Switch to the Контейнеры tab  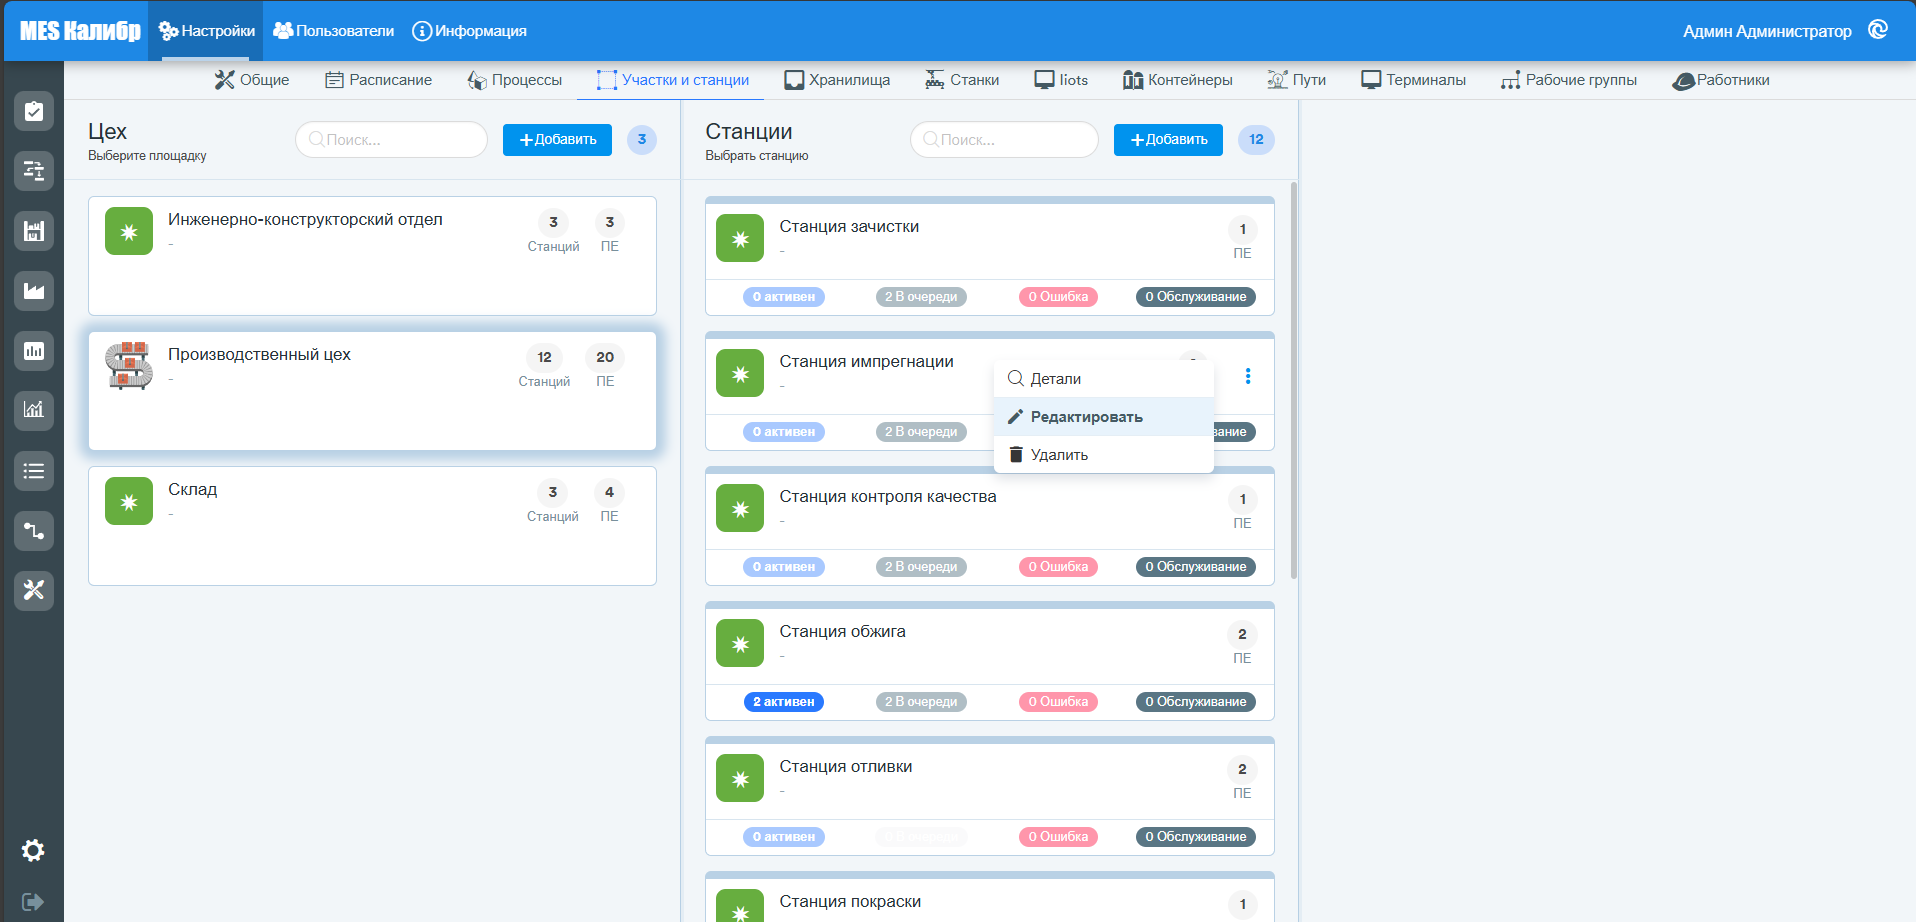coord(1178,80)
